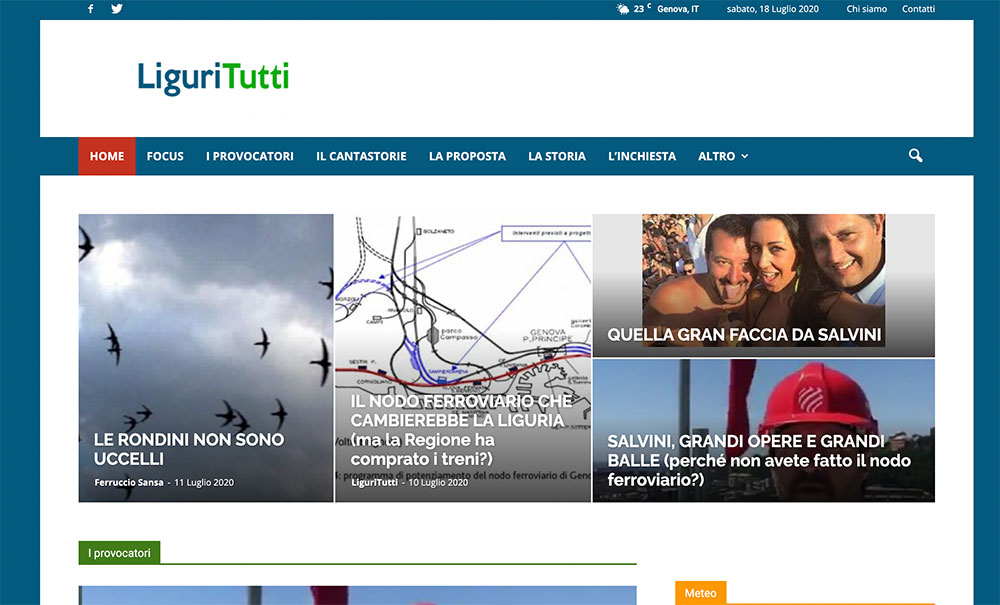This screenshot has width=1000, height=605.
Task: Click the weather icon in top bar
Action: 623,9
